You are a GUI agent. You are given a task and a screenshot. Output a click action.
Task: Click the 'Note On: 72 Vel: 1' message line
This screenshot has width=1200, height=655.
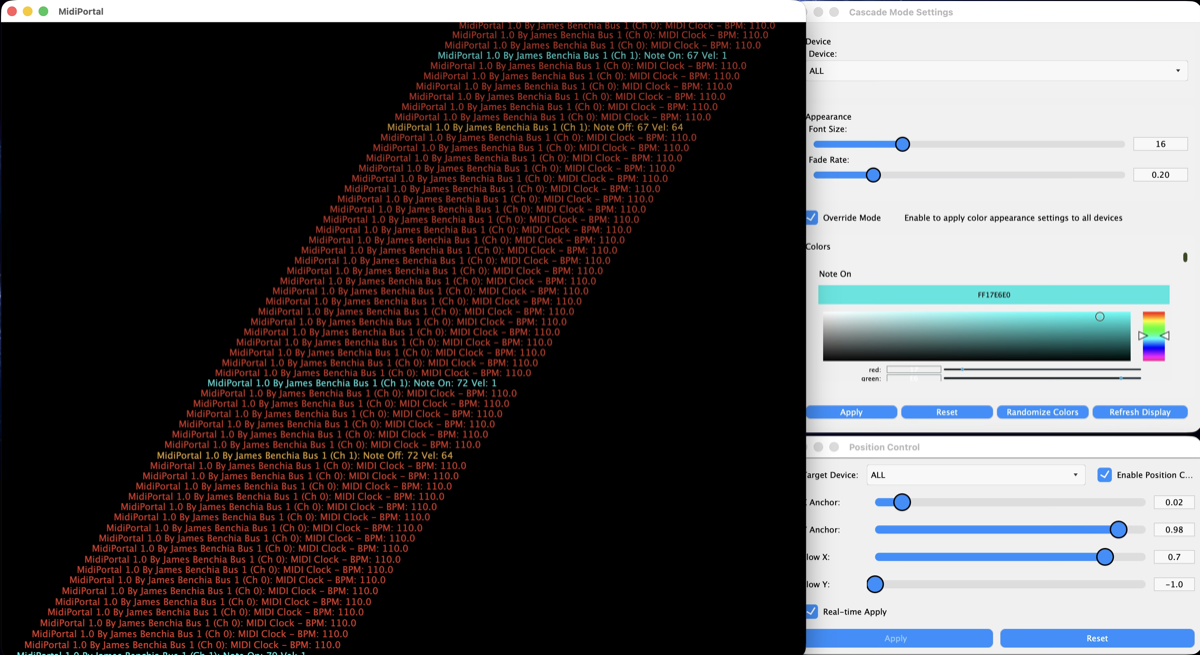[352, 383]
